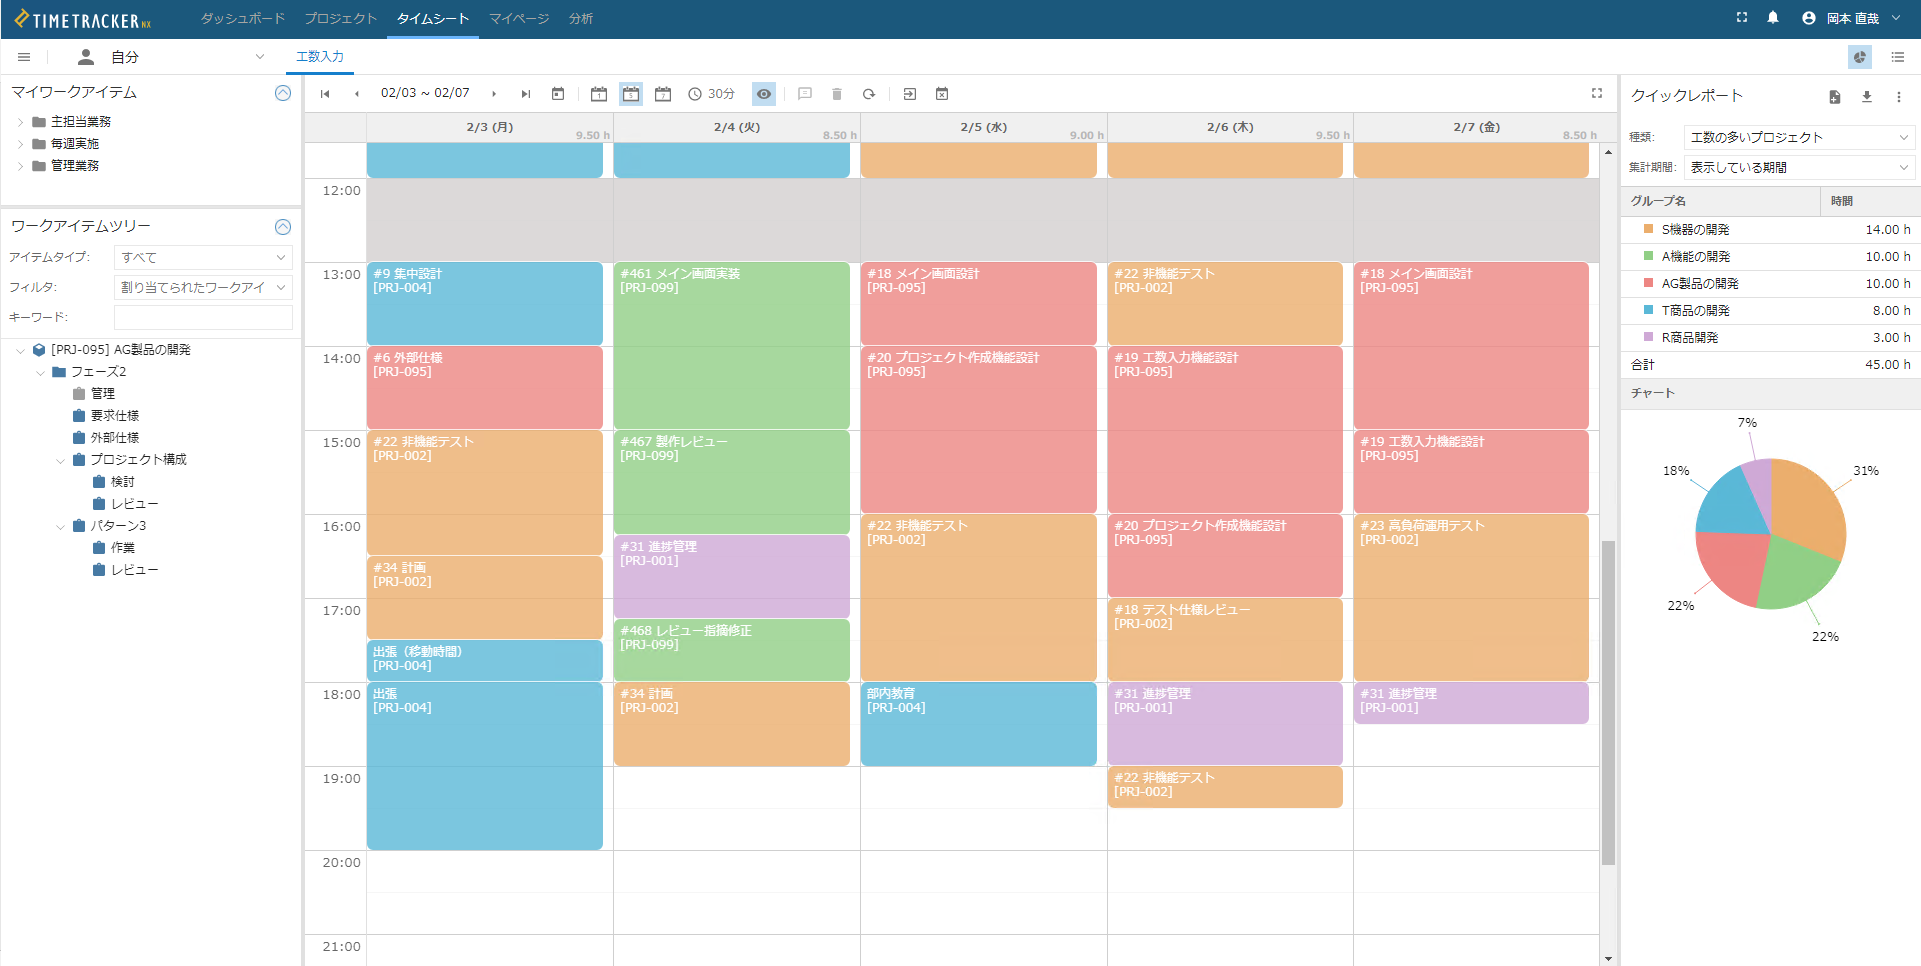
Task: Click the notification bell icon
Action: pyautogui.click(x=1773, y=18)
